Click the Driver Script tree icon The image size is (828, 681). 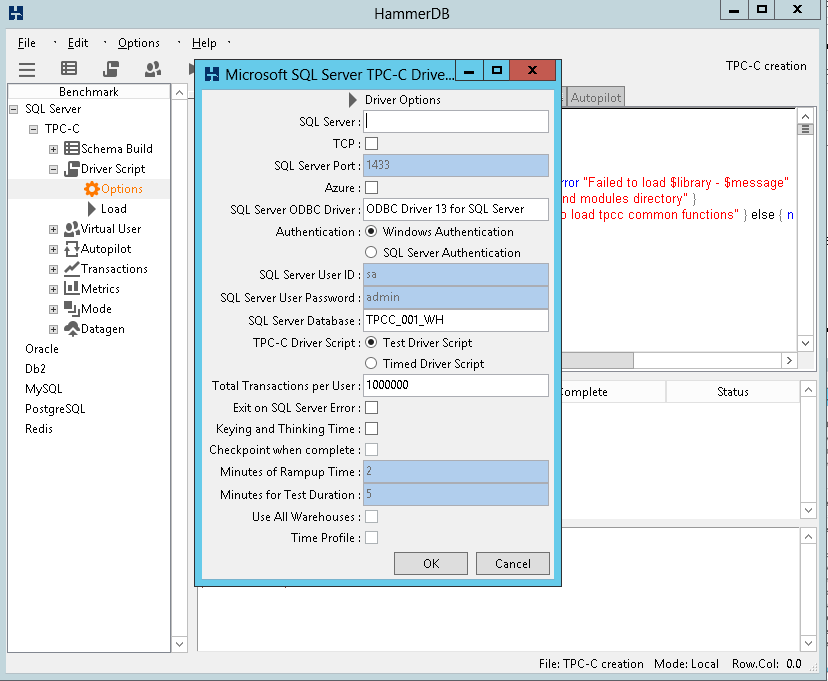pyautogui.click(x=72, y=169)
